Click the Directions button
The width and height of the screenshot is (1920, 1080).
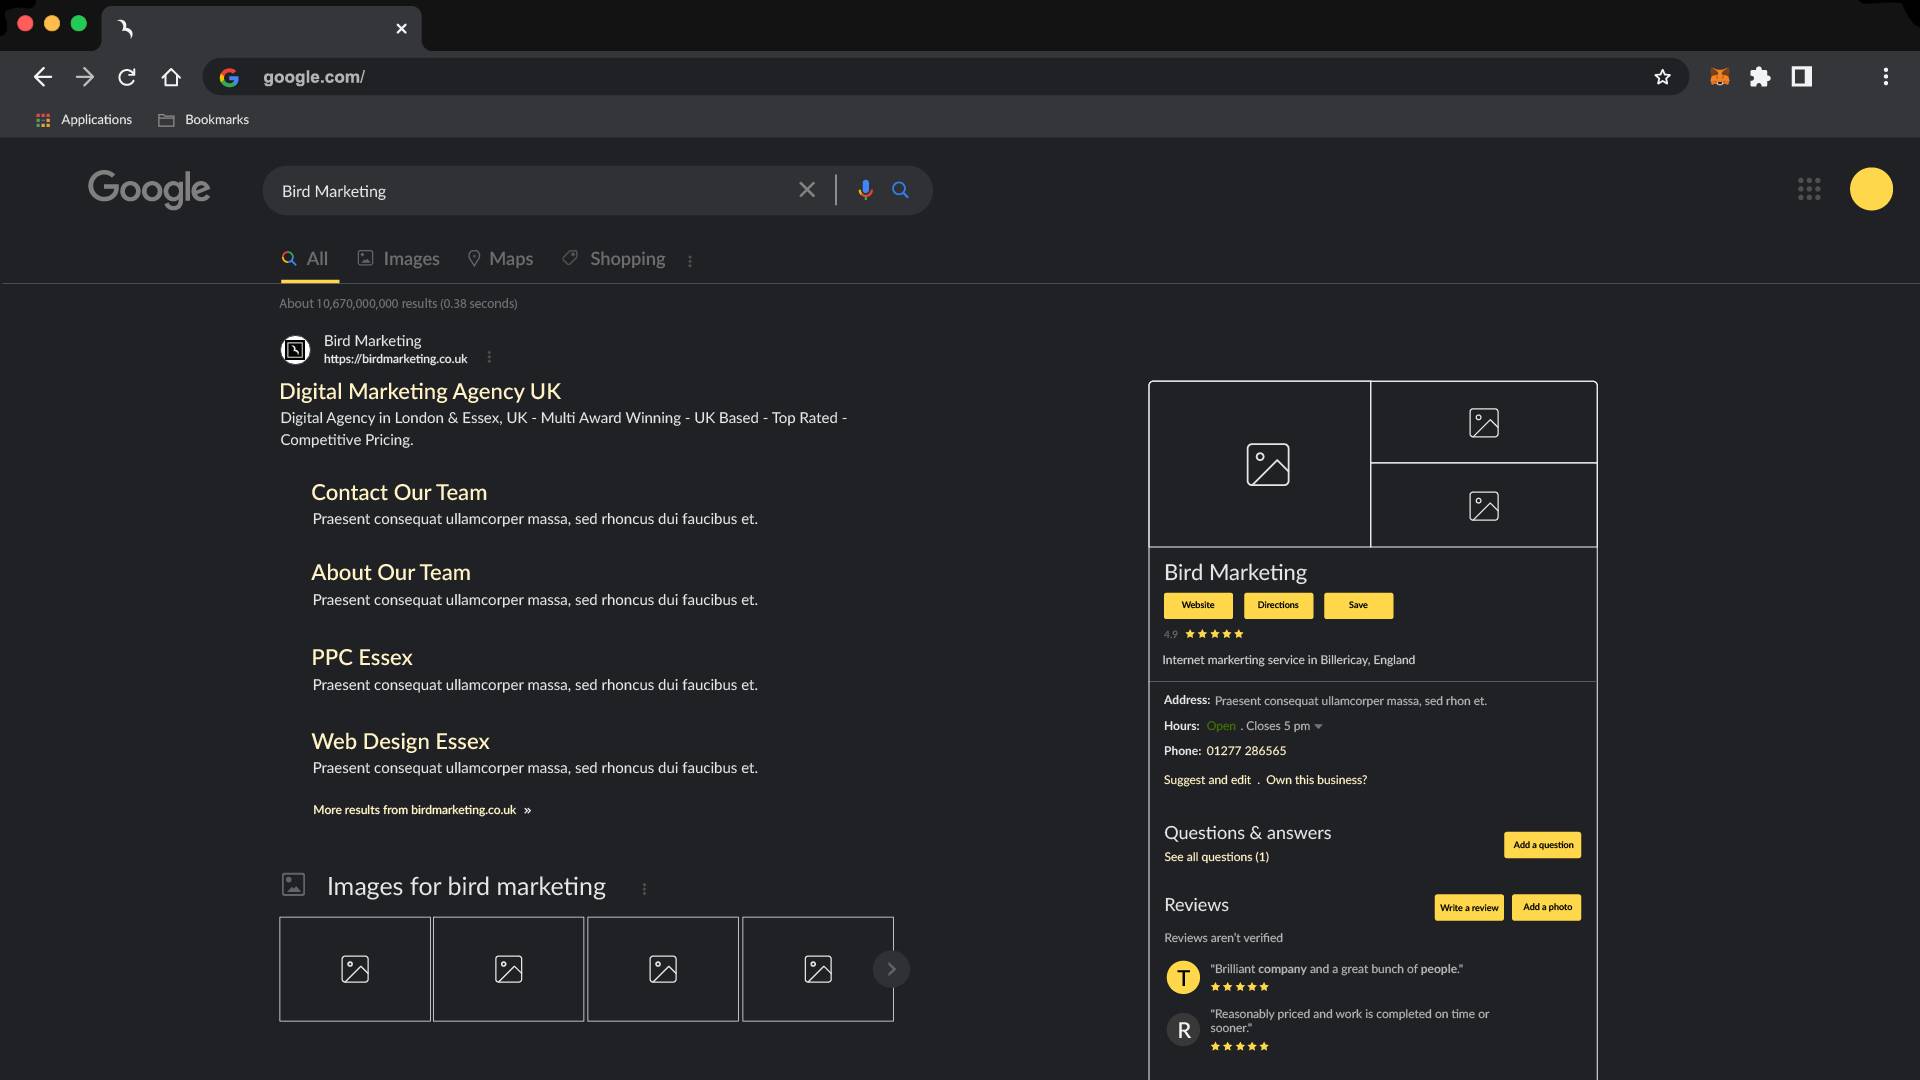1278,605
